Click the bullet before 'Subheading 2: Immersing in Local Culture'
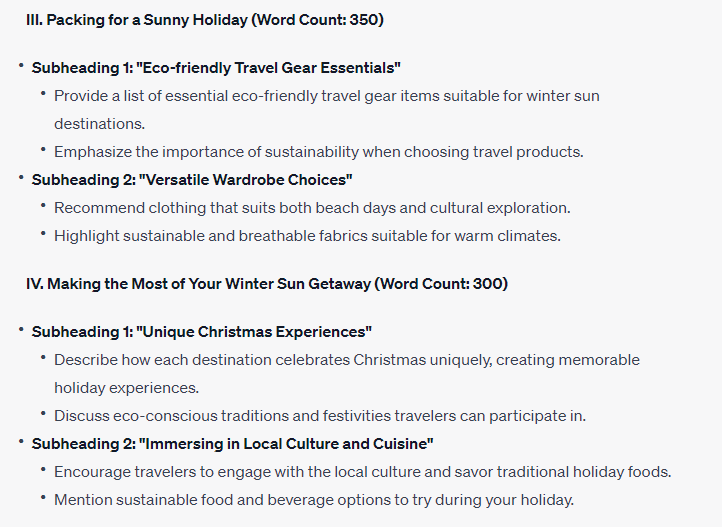 [21, 442]
